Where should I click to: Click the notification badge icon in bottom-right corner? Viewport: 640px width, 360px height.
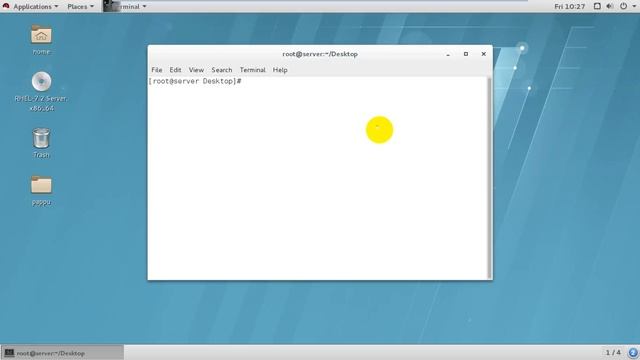(x=633, y=352)
